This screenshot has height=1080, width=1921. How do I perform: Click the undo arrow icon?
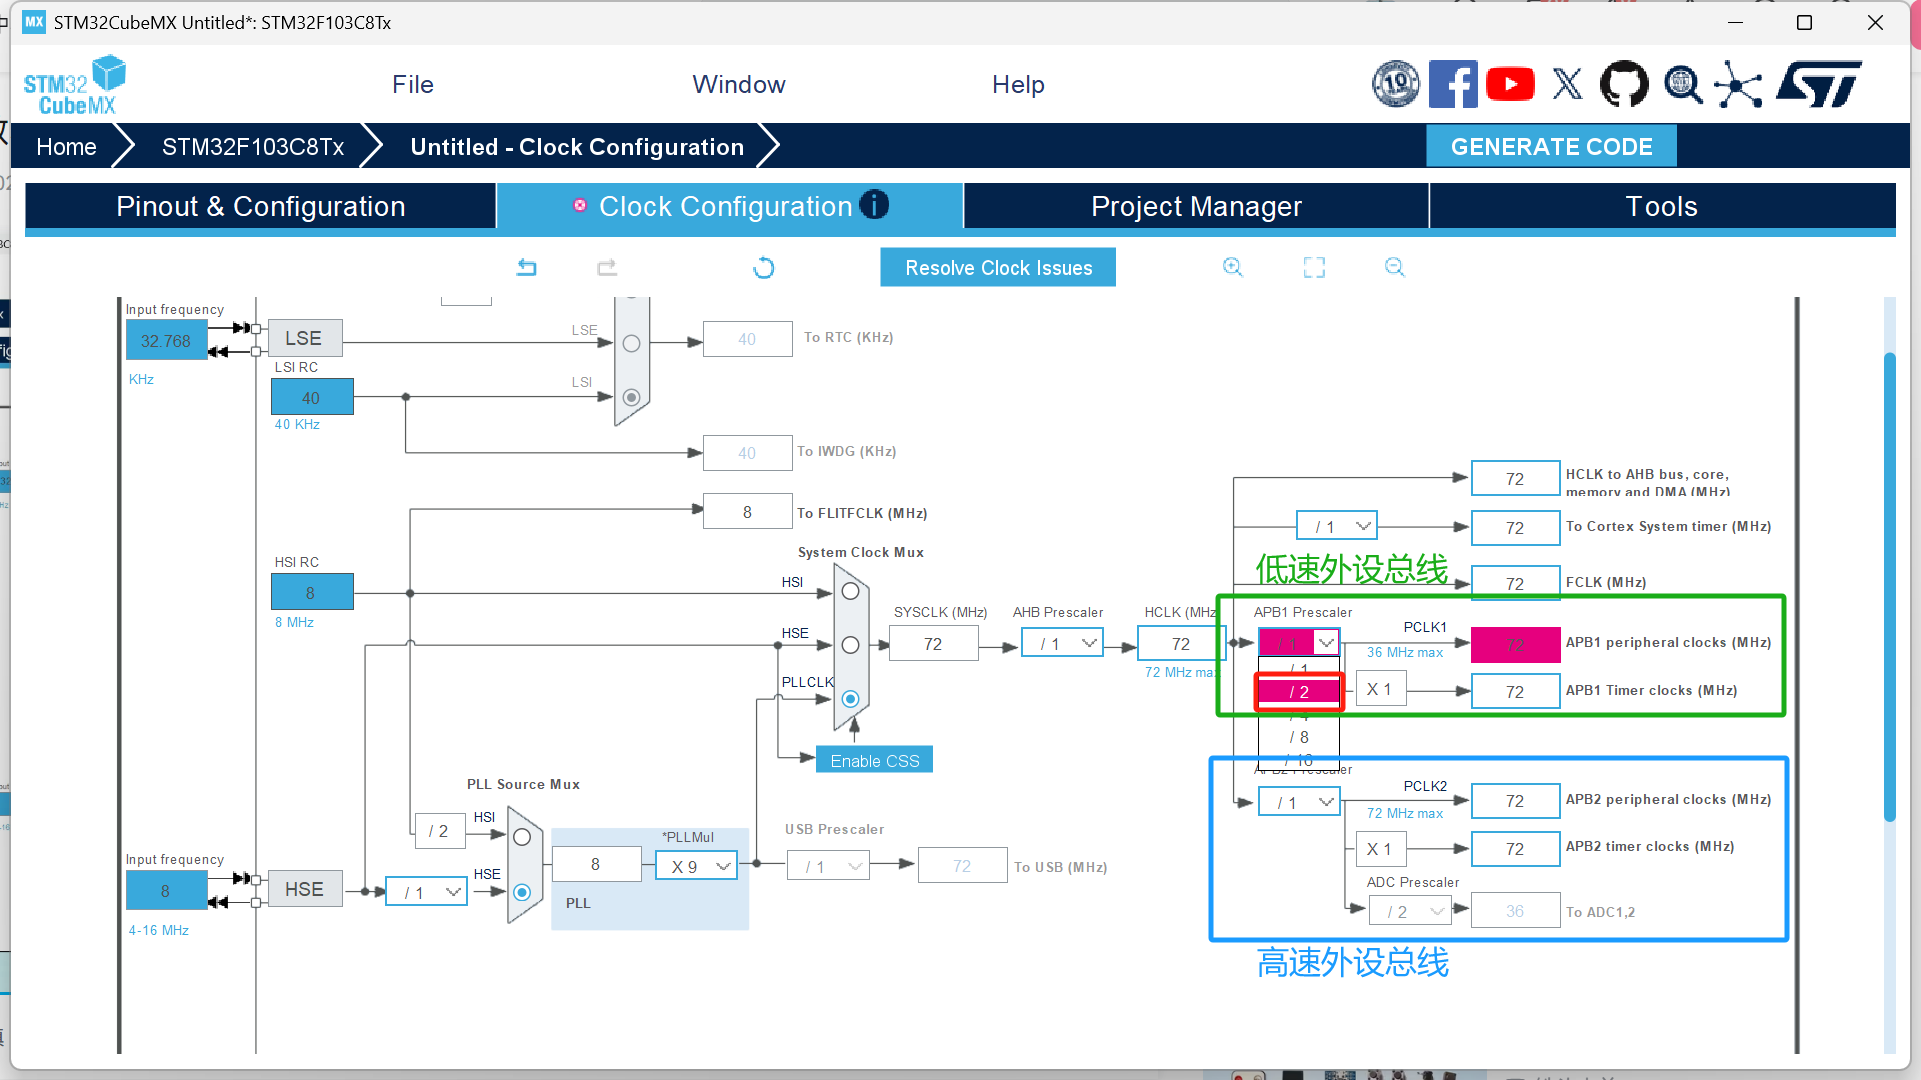click(x=527, y=267)
